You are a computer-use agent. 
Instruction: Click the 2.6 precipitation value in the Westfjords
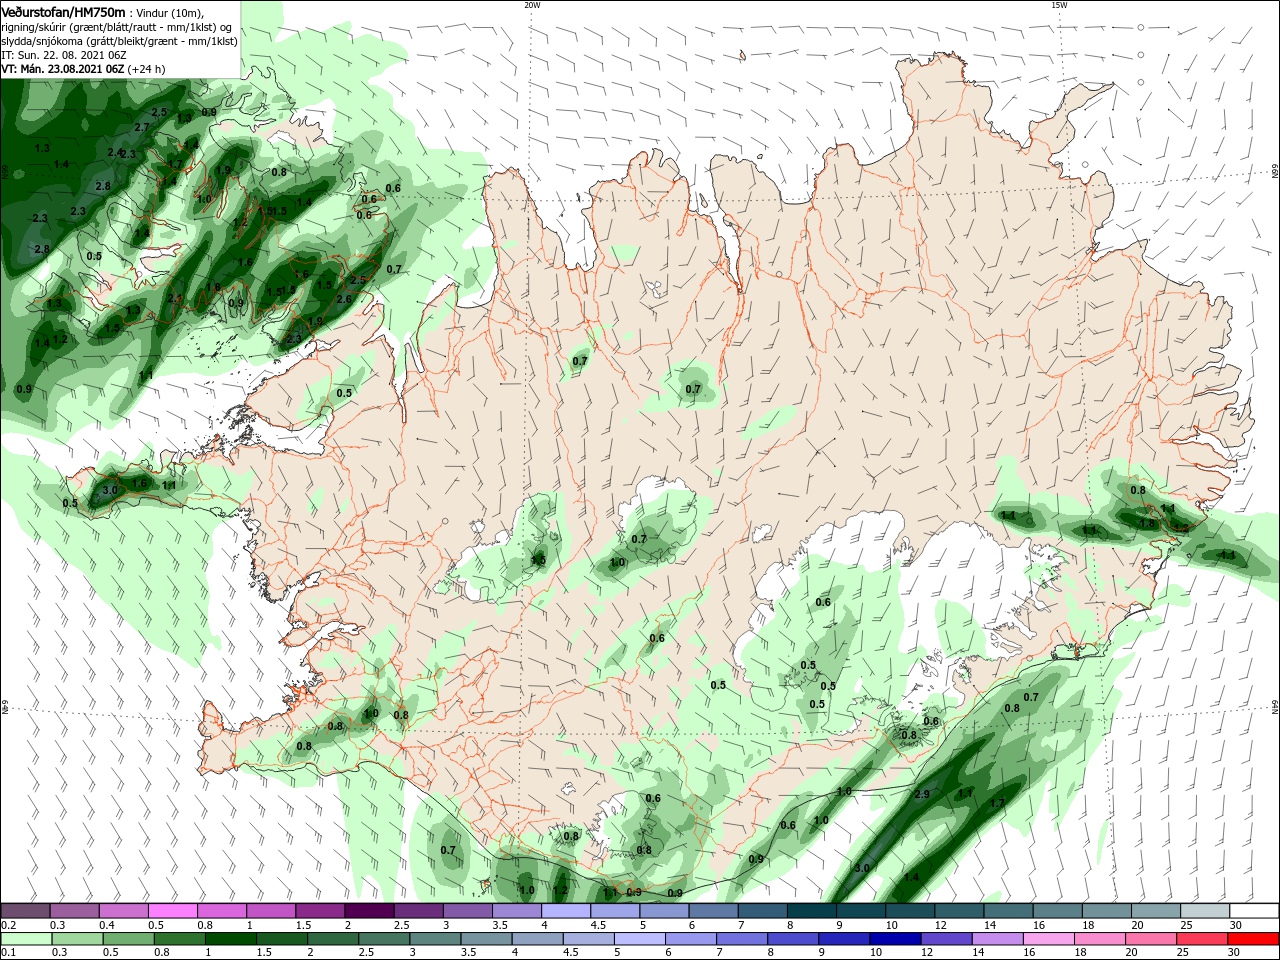[x=344, y=299]
